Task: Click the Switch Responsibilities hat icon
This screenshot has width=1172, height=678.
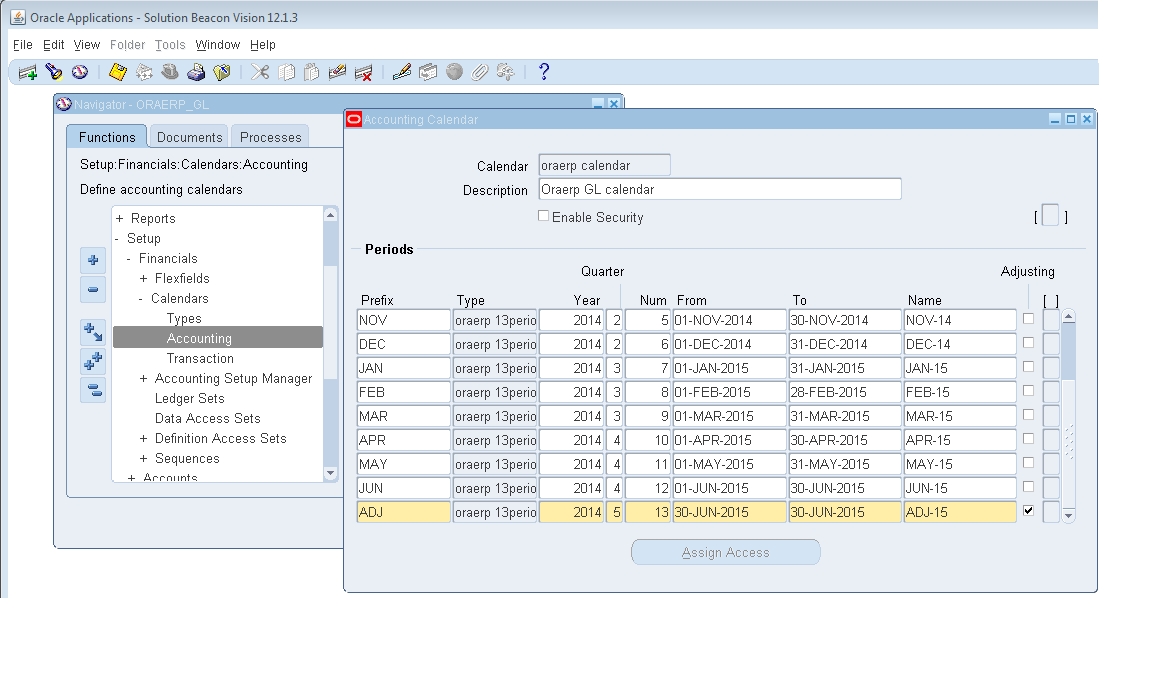Action: click(x=170, y=72)
